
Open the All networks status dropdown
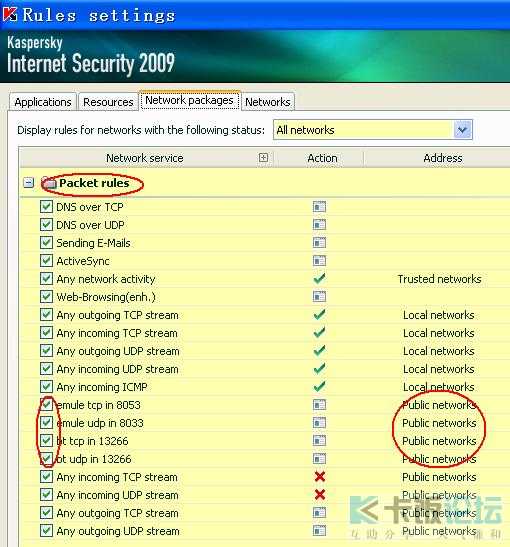[463, 130]
